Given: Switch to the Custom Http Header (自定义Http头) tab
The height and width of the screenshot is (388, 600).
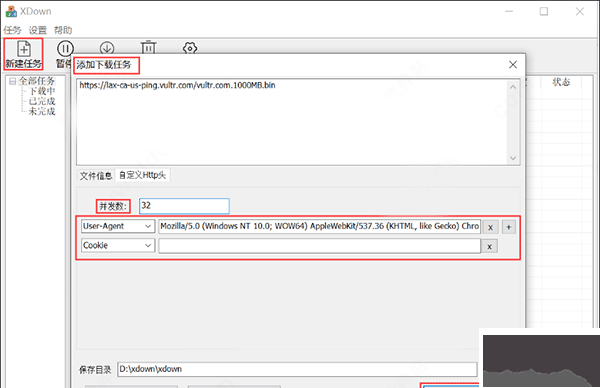Looking at the screenshot, I should (x=142, y=175).
